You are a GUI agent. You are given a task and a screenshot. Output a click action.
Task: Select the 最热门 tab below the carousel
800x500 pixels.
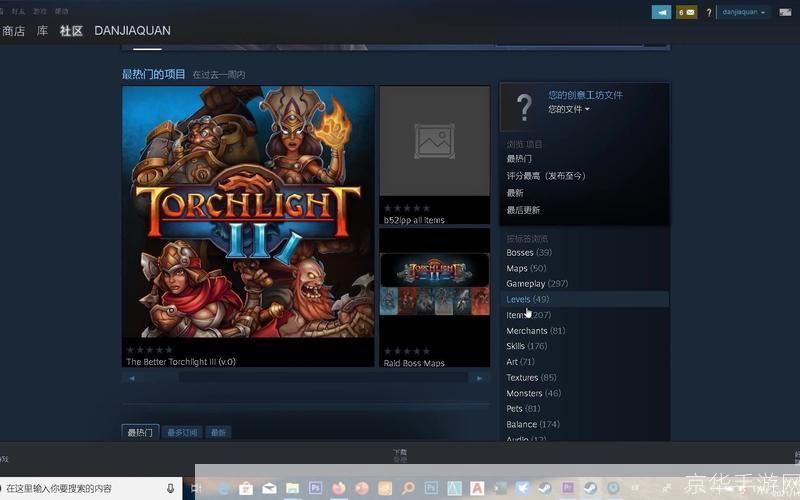coord(140,433)
